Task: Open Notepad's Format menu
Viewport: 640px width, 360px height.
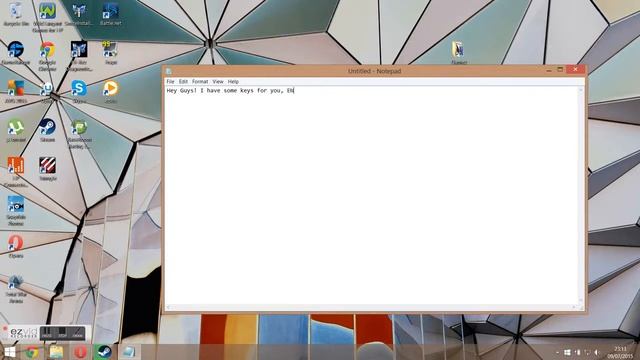Action: click(200, 82)
